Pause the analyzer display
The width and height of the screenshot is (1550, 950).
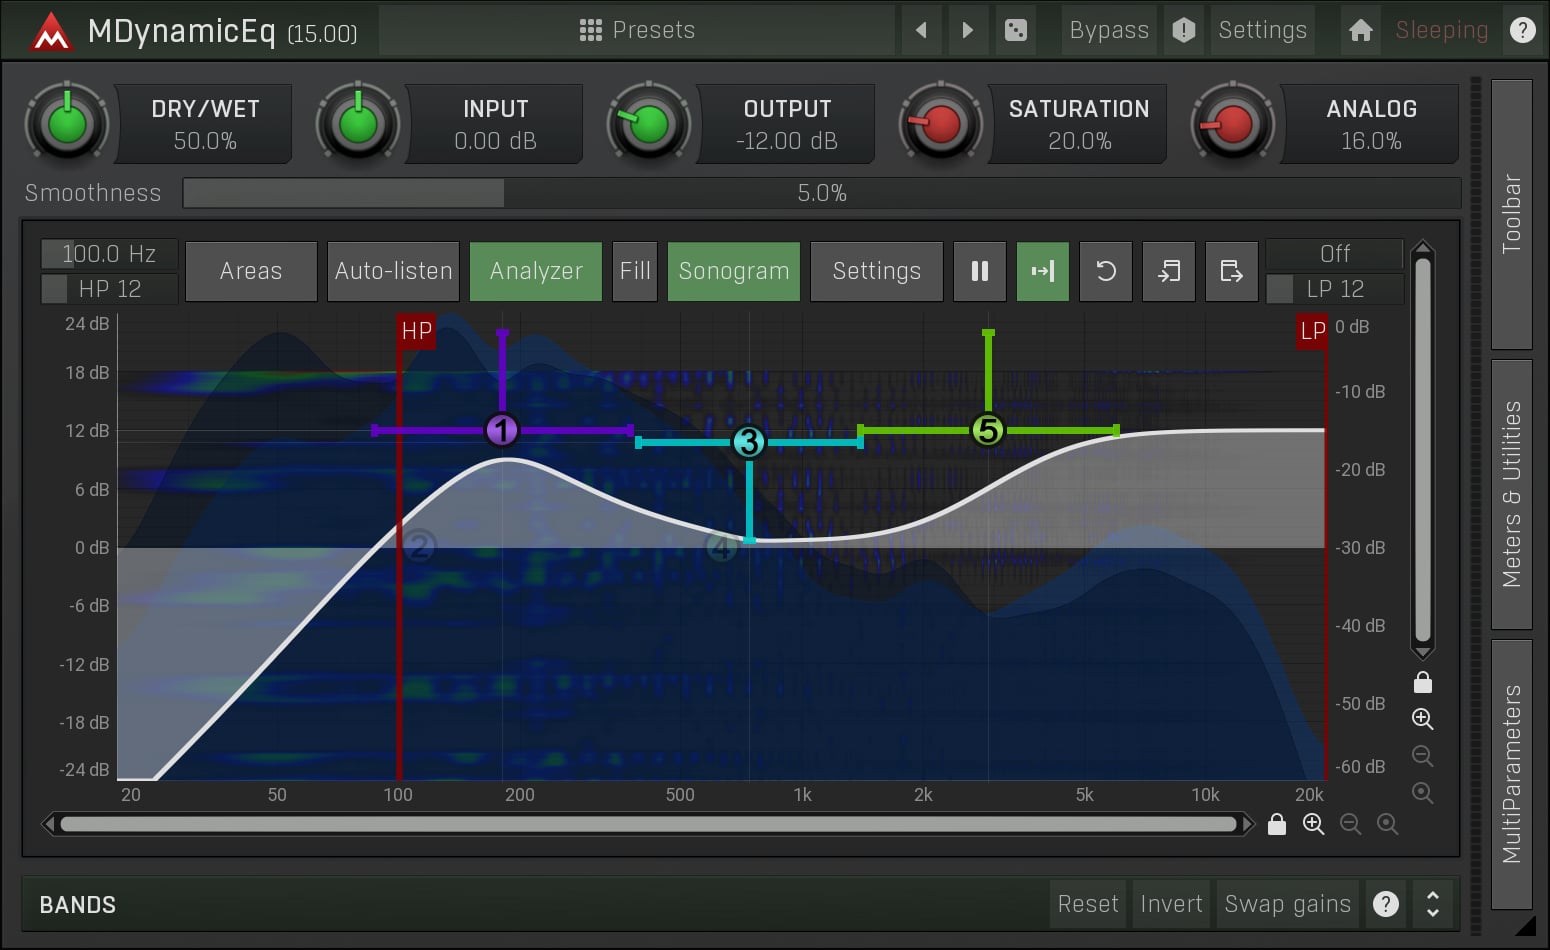pyautogui.click(x=980, y=271)
